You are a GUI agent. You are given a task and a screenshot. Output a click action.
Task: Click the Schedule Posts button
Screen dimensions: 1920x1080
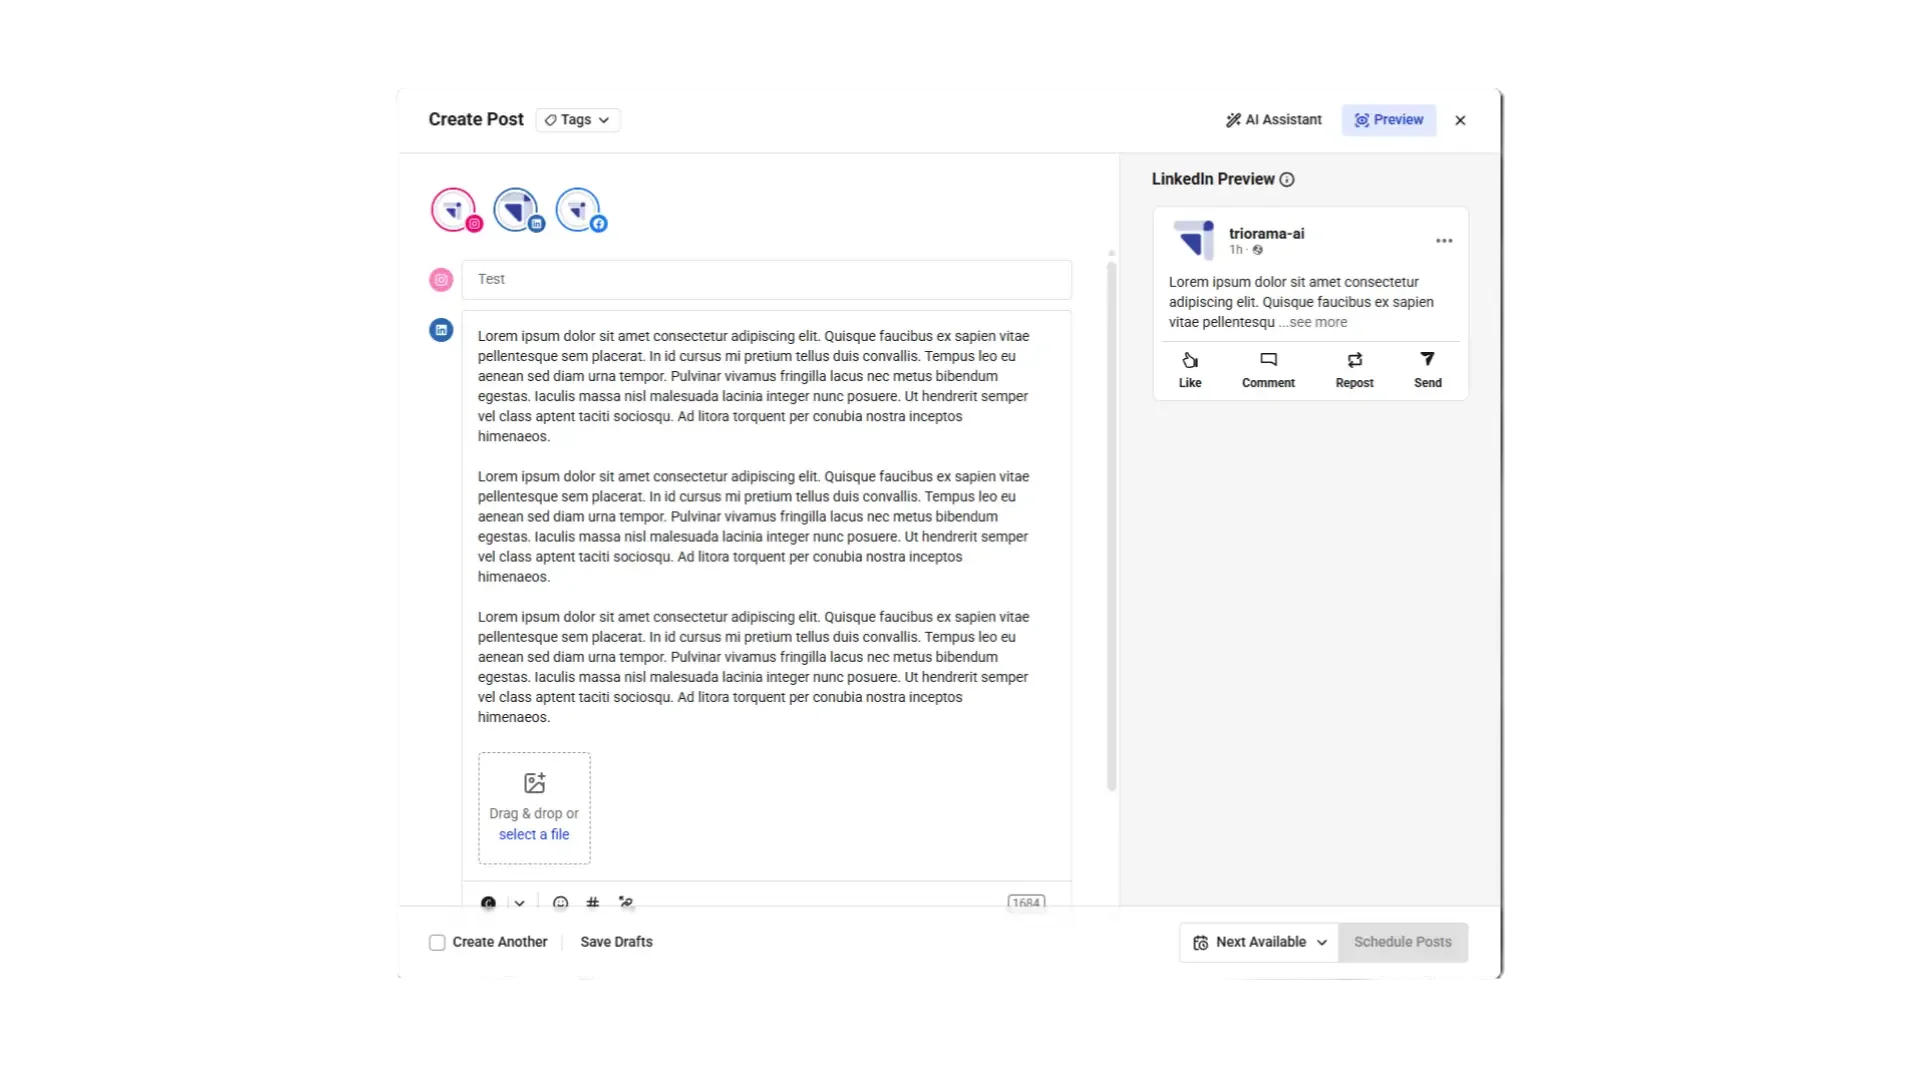click(x=1402, y=942)
